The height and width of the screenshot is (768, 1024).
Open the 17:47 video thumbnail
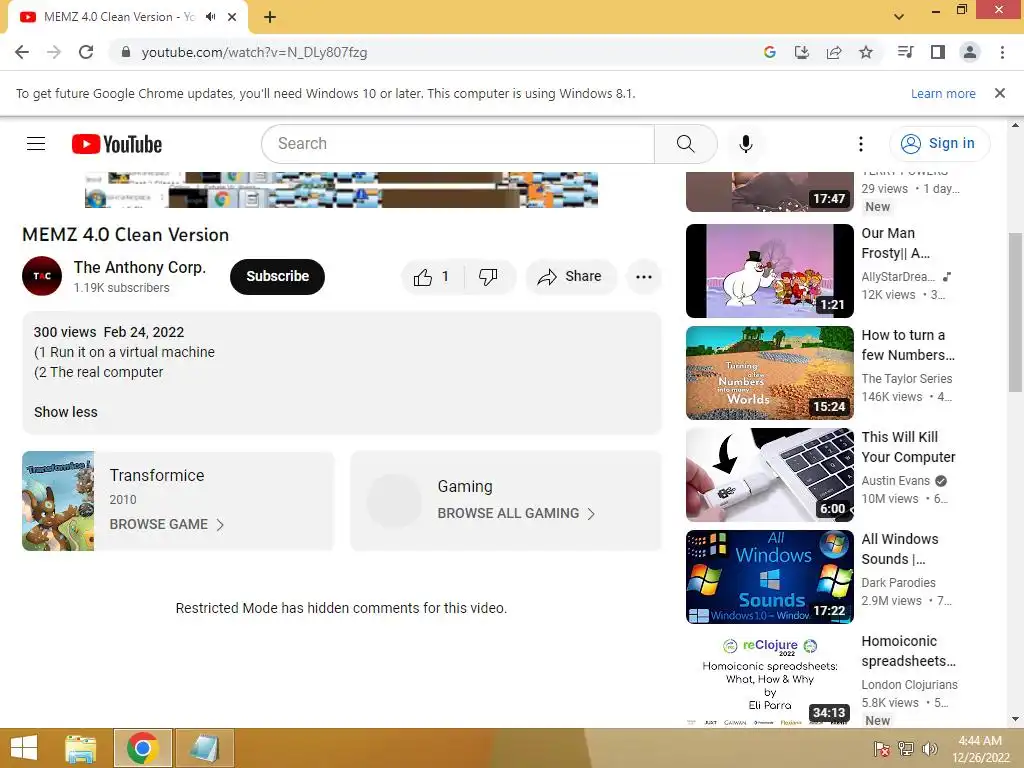pos(769,191)
